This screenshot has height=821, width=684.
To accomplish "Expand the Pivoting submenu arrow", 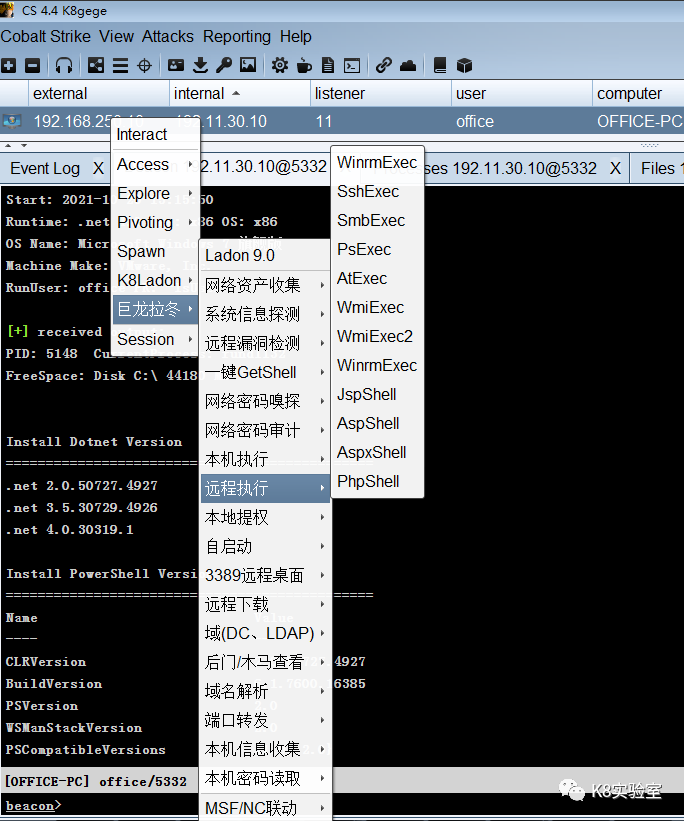I will 191,222.
